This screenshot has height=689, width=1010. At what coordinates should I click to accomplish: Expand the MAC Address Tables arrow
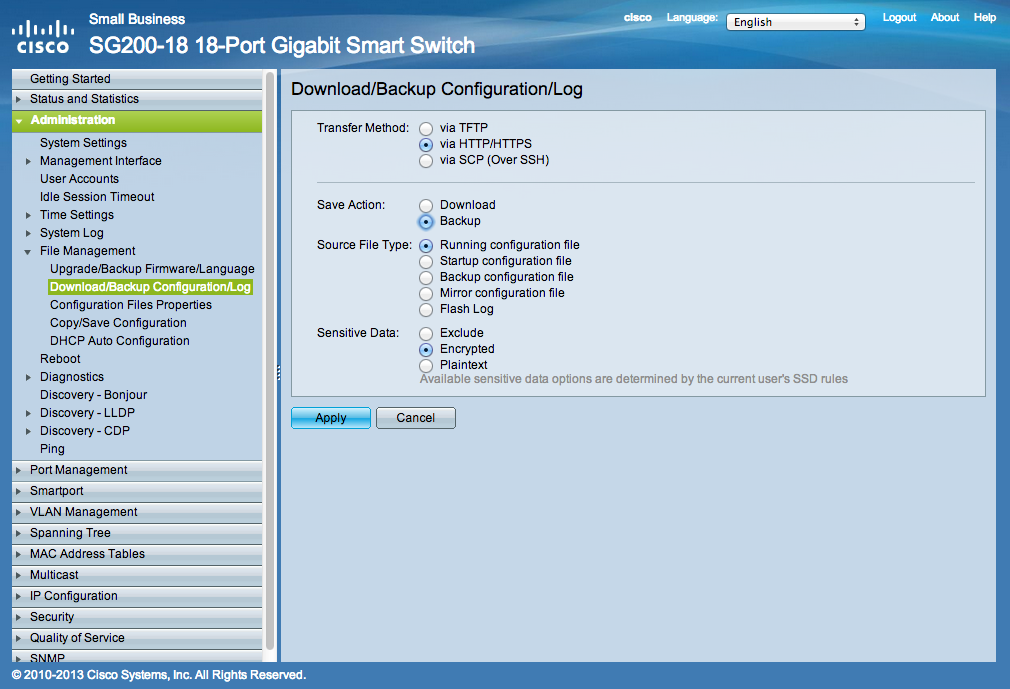pos(19,554)
